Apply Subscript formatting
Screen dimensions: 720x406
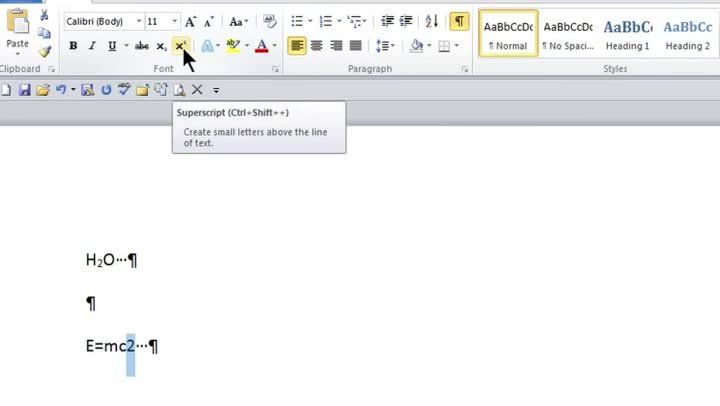coord(161,46)
